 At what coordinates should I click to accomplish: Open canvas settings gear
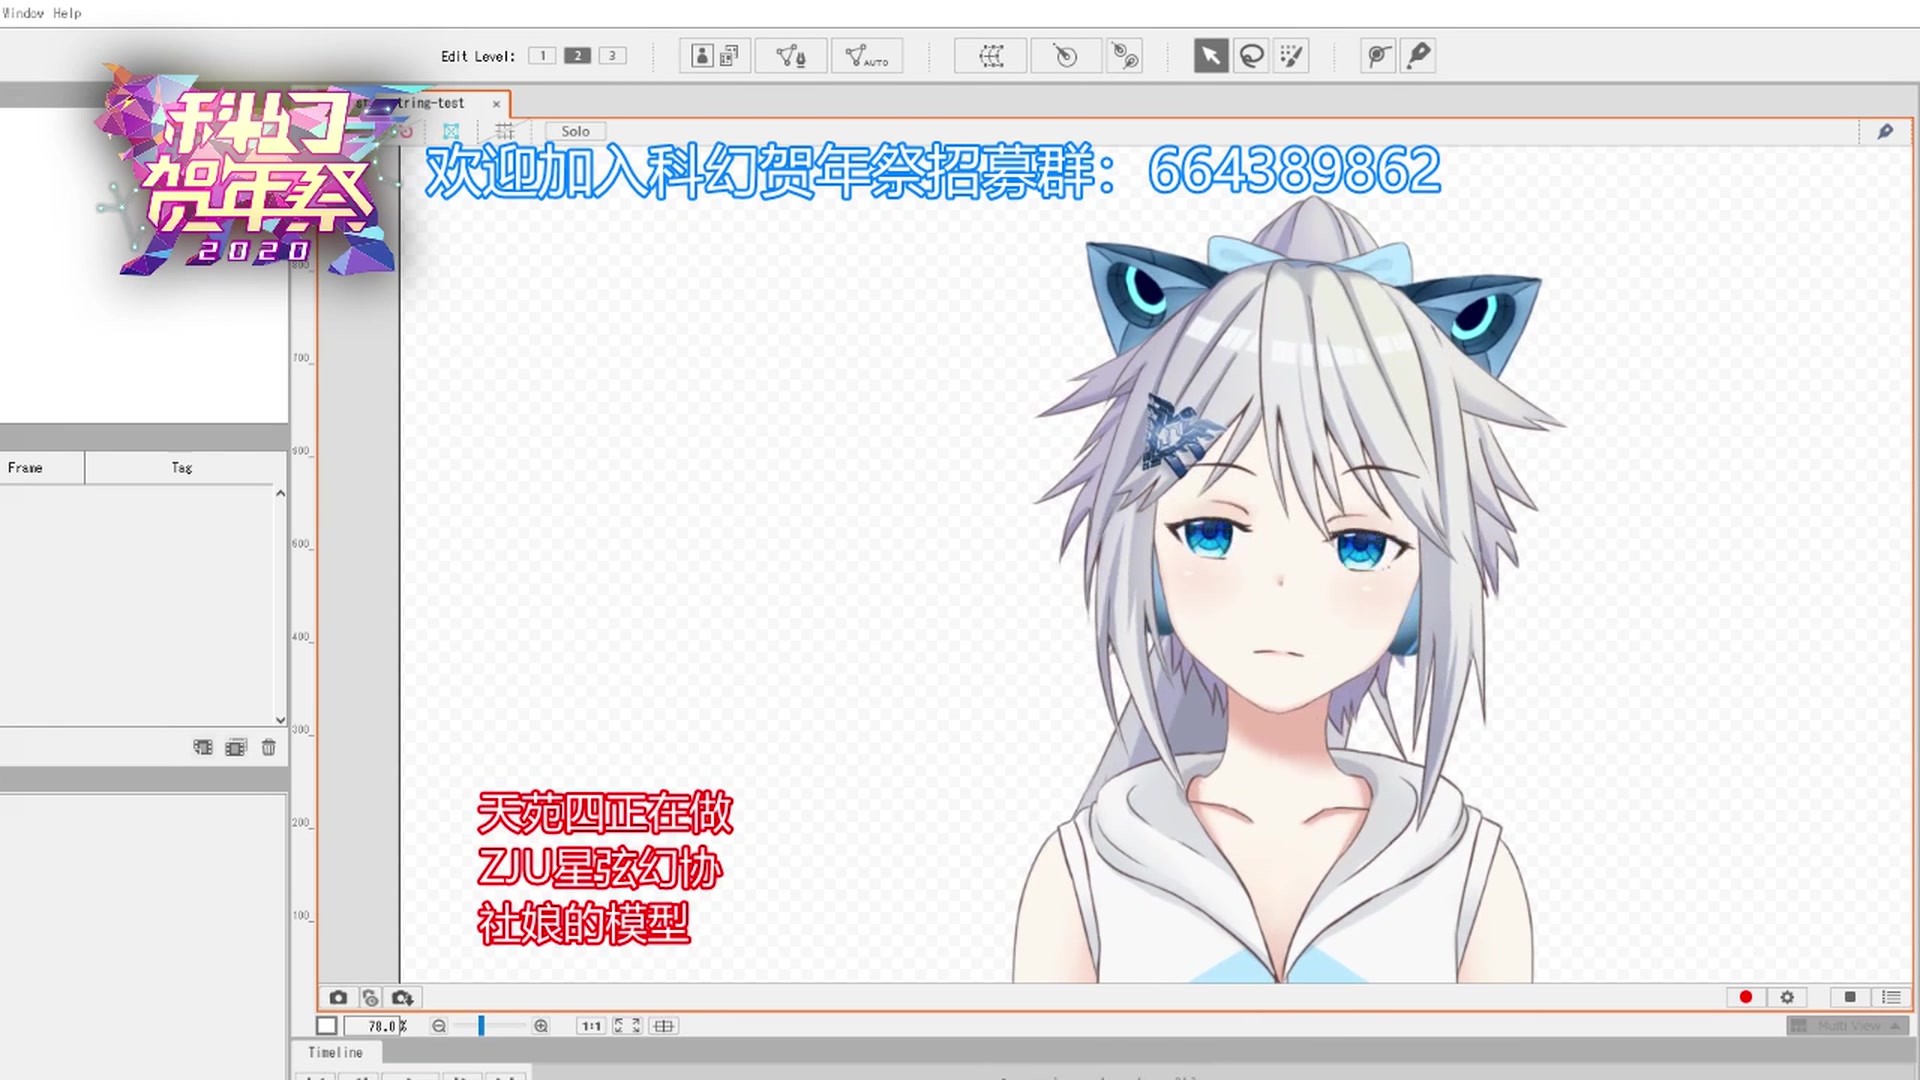(x=1787, y=997)
